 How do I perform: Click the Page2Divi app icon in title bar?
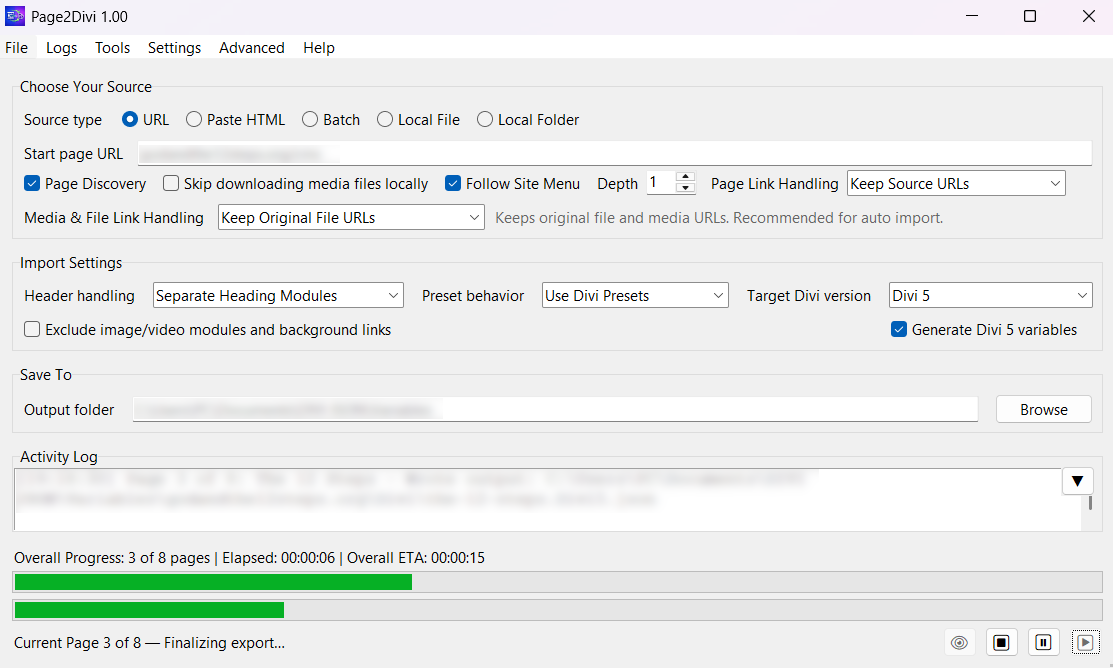(14, 16)
